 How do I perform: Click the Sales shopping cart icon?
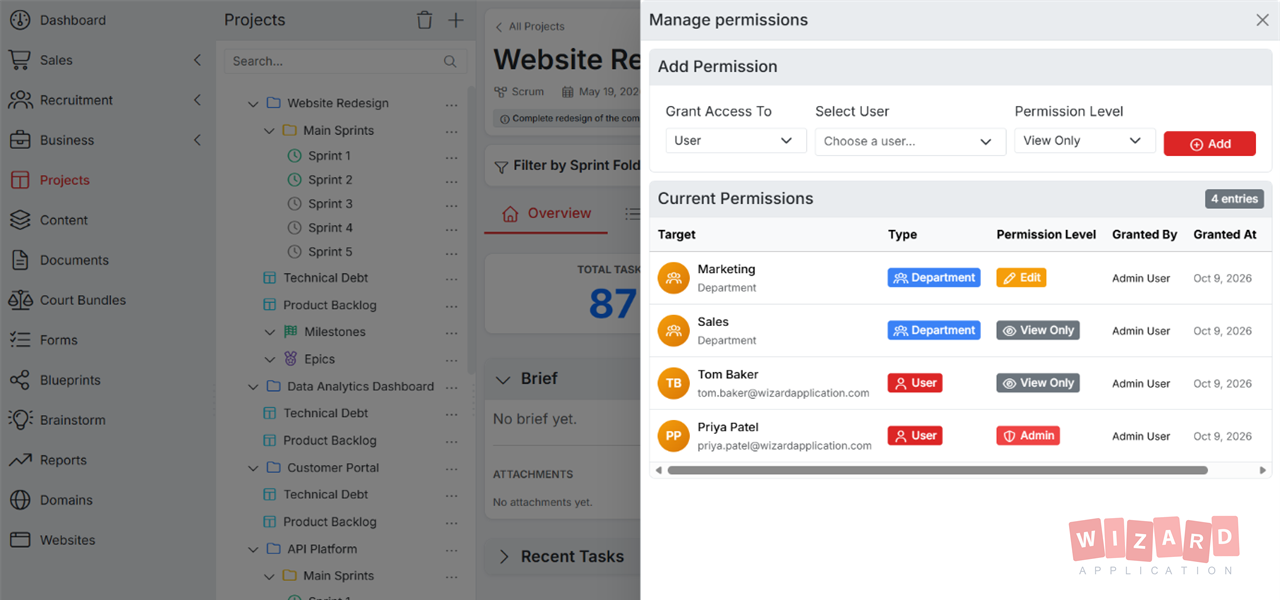pyautogui.click(x=20, y=60)
